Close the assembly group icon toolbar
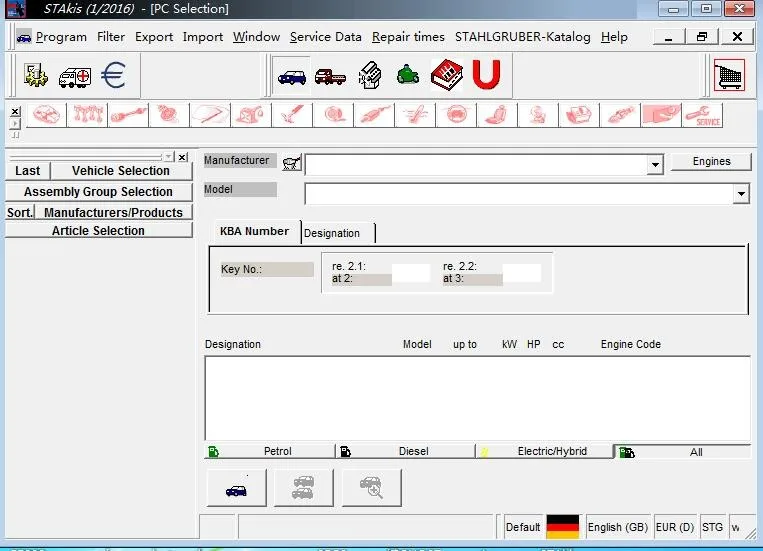763x551 pixels. point(16,111)
